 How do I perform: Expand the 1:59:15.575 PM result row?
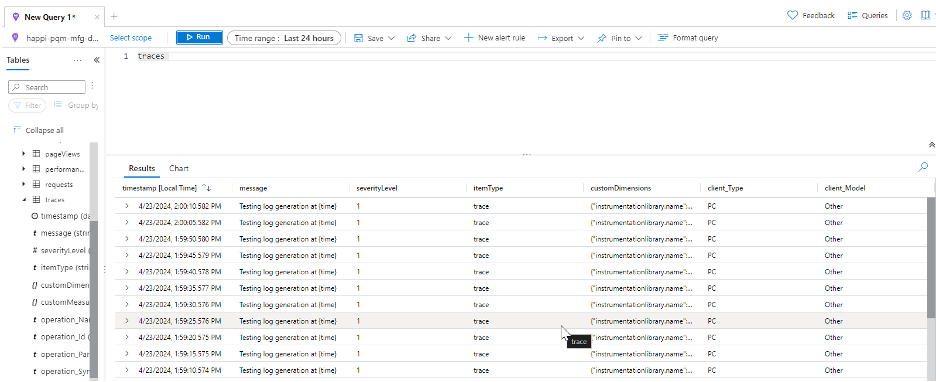[127, 353]
